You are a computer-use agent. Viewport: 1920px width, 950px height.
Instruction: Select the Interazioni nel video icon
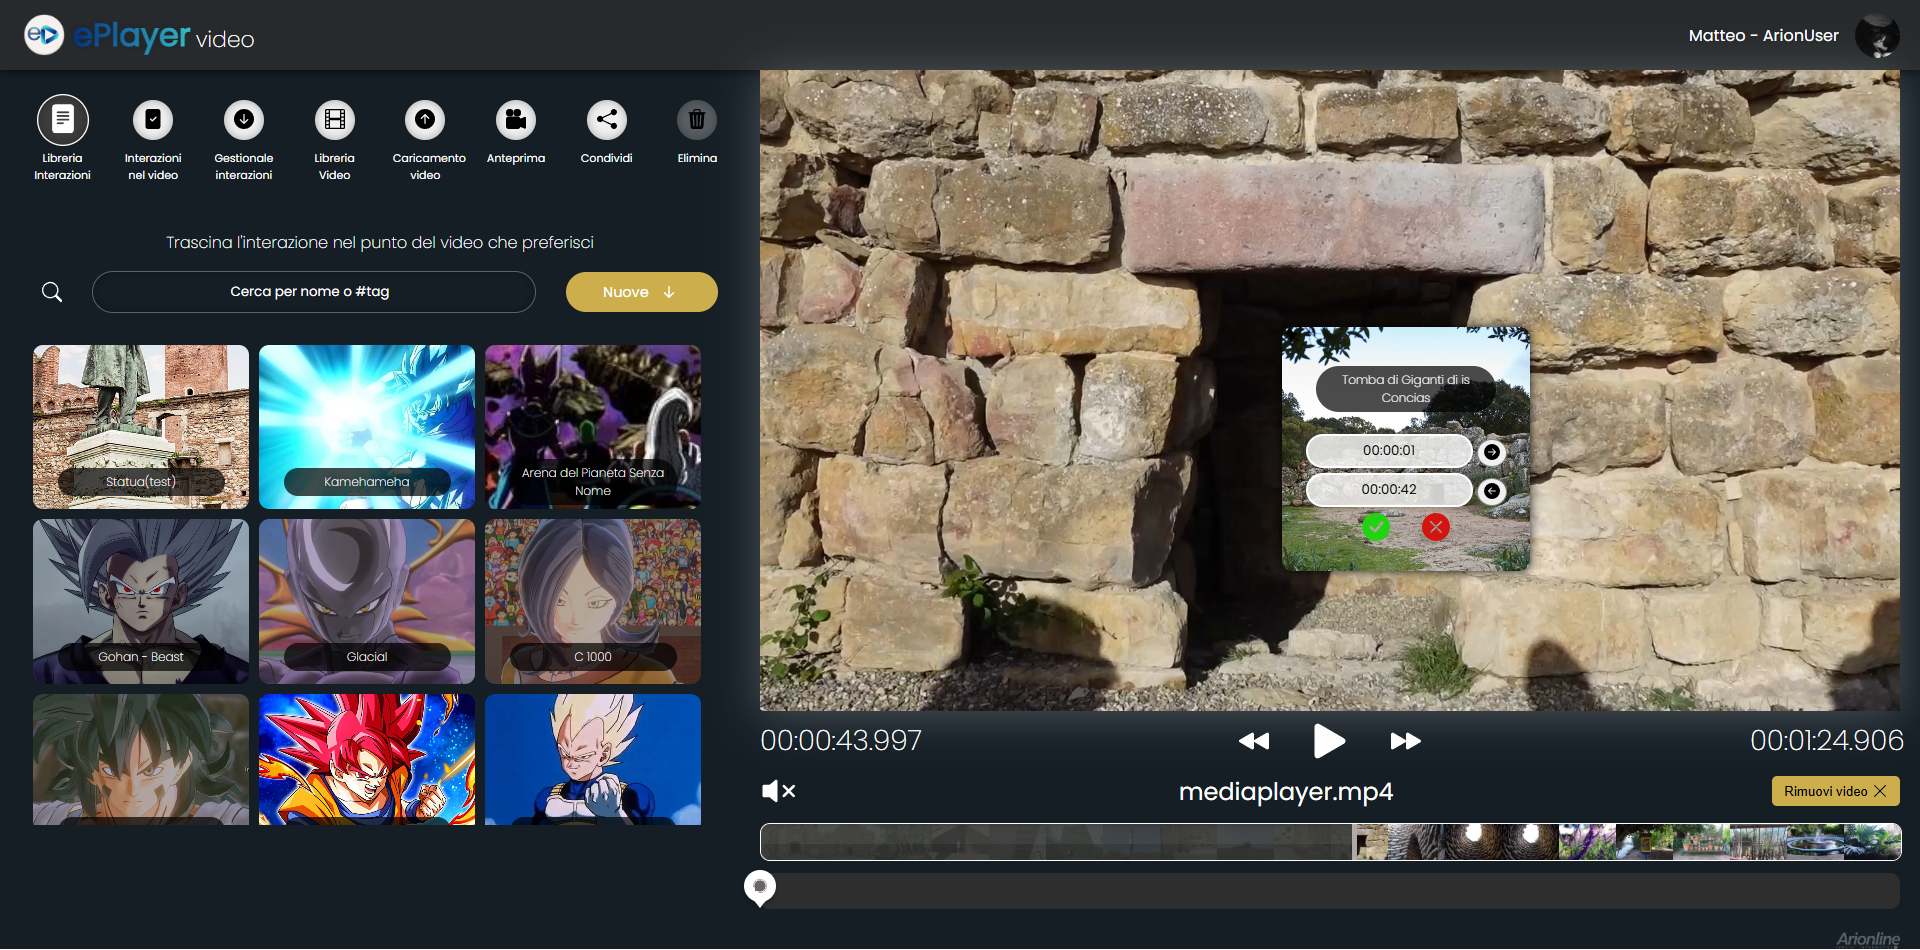(152, 118)
